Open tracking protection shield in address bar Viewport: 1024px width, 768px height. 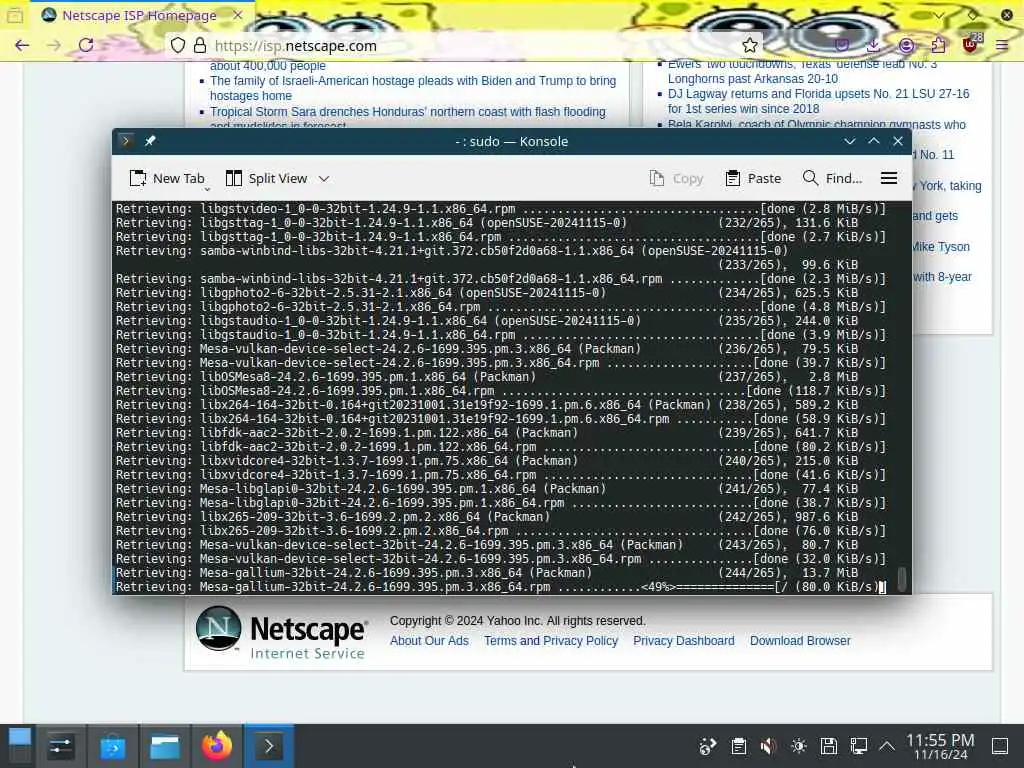point(178,45)
